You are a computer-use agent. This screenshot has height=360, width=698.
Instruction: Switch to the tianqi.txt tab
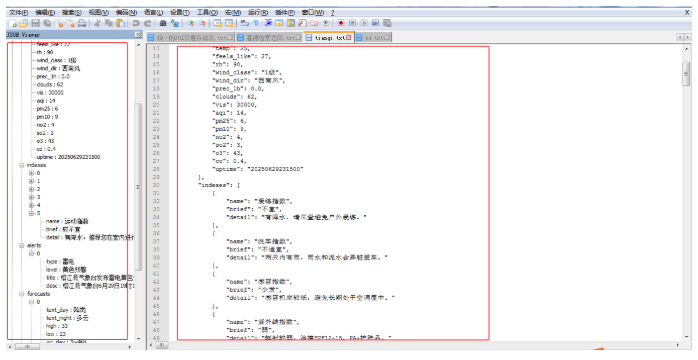(329, 38)
